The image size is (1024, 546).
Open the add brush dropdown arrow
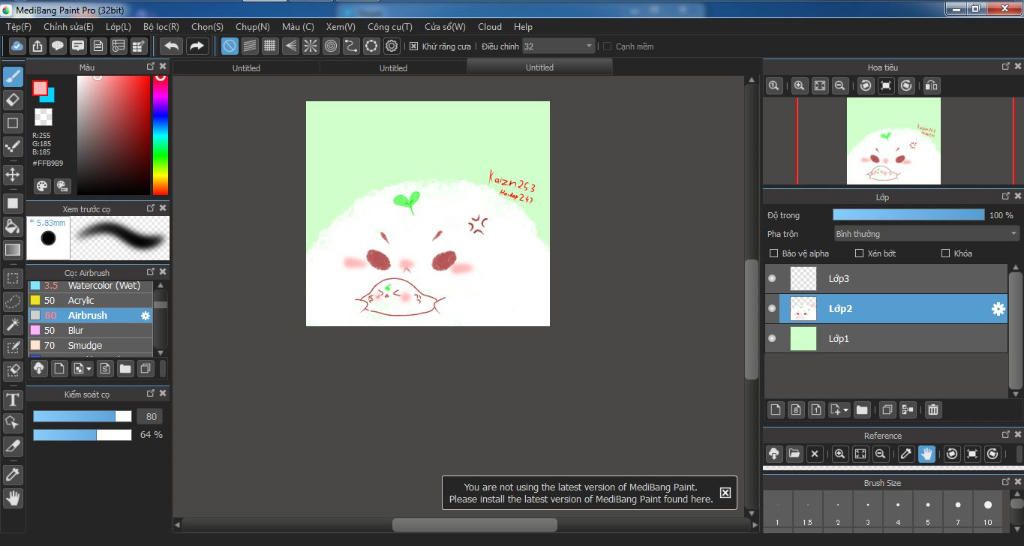(x=89, y=369)
